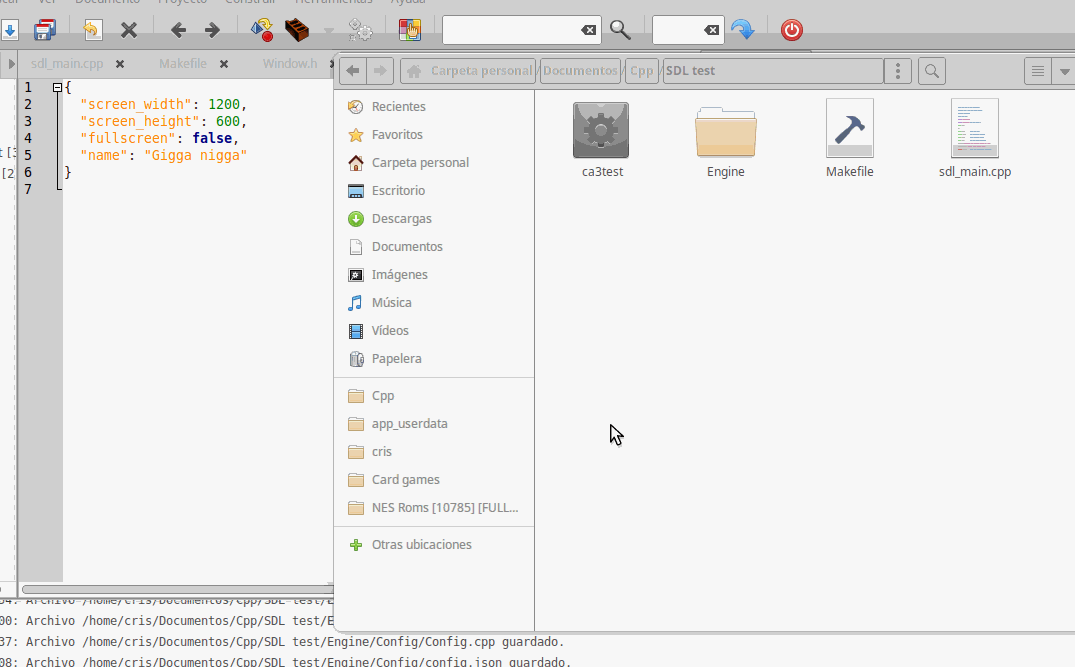Switch to the sdl_main.cpp editor tab
The image size is (1075, 667).
(x=67, y=64)
